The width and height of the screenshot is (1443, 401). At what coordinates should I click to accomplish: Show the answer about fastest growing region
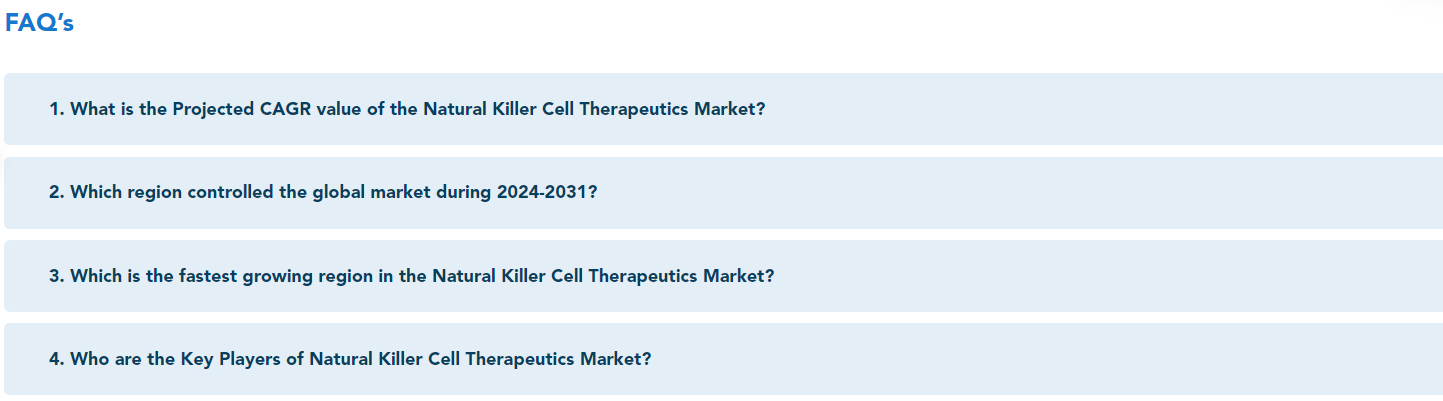[723, 276]
